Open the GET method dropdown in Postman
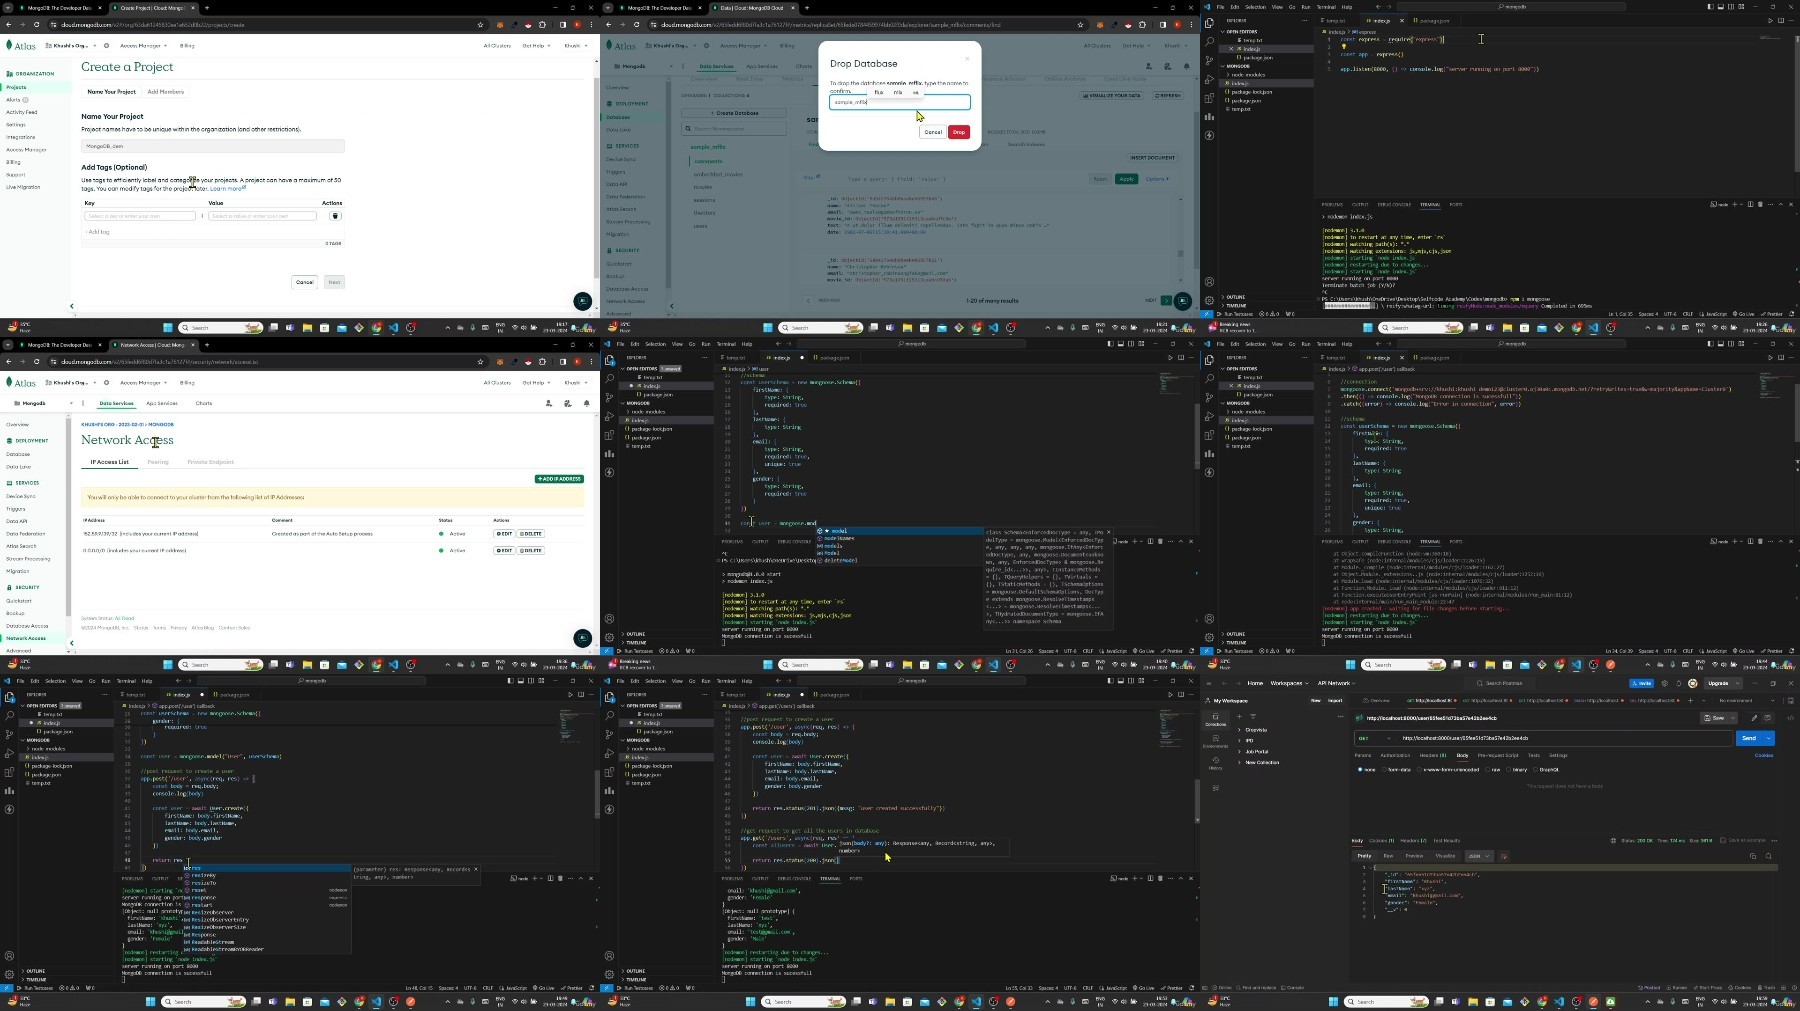Viewport: 1800px width, 1011px height. [x=1375, y=738]
